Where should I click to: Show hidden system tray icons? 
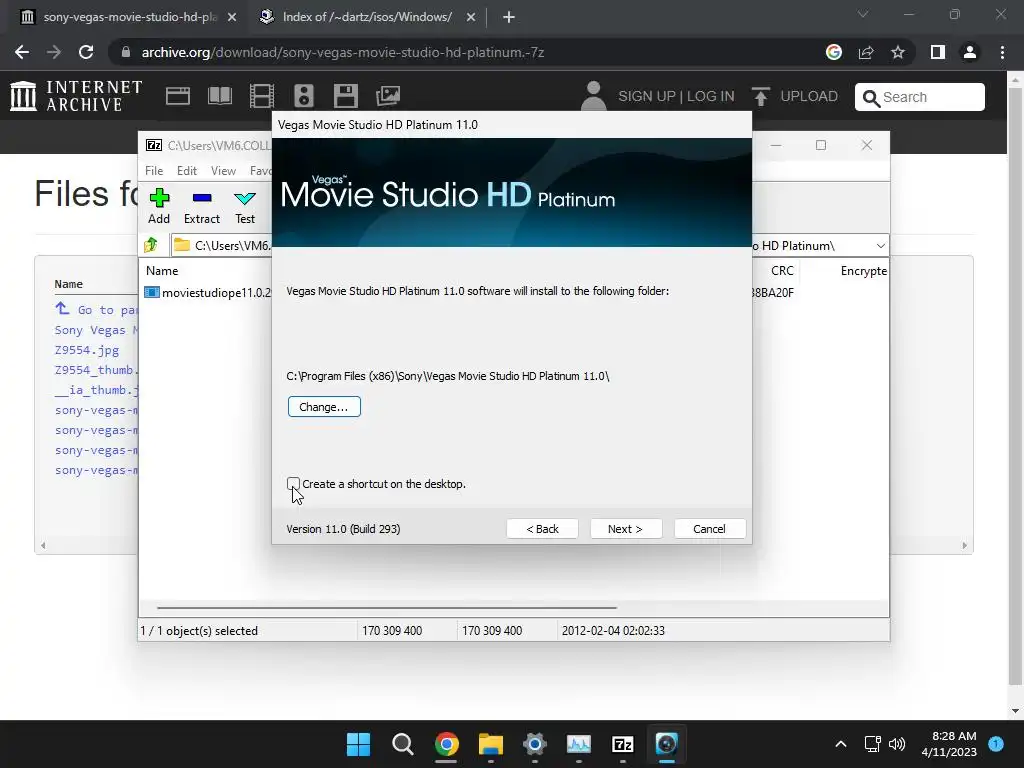pyautogui.click(x=841, y=744)
